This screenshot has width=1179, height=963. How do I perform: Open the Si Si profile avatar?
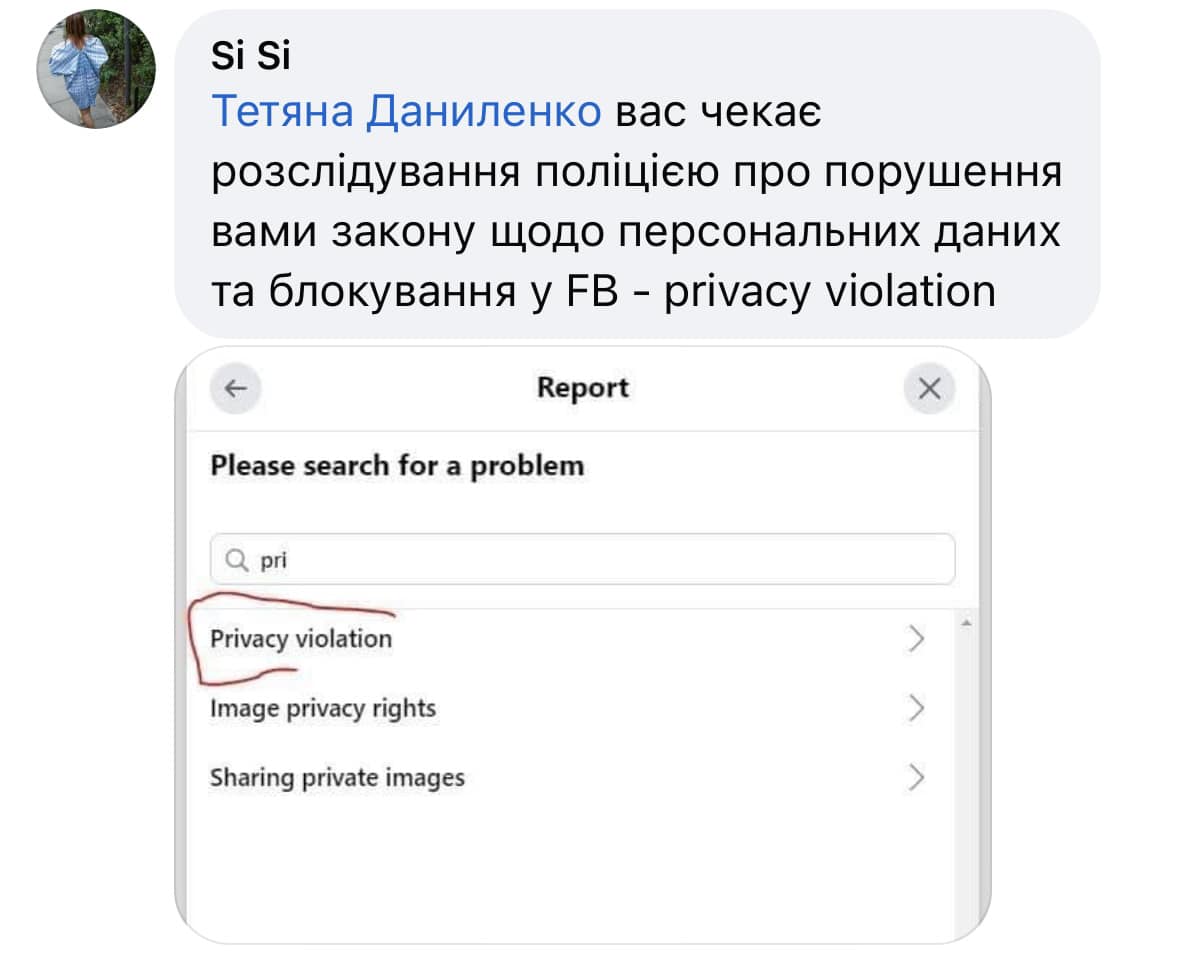pos(96,69)
